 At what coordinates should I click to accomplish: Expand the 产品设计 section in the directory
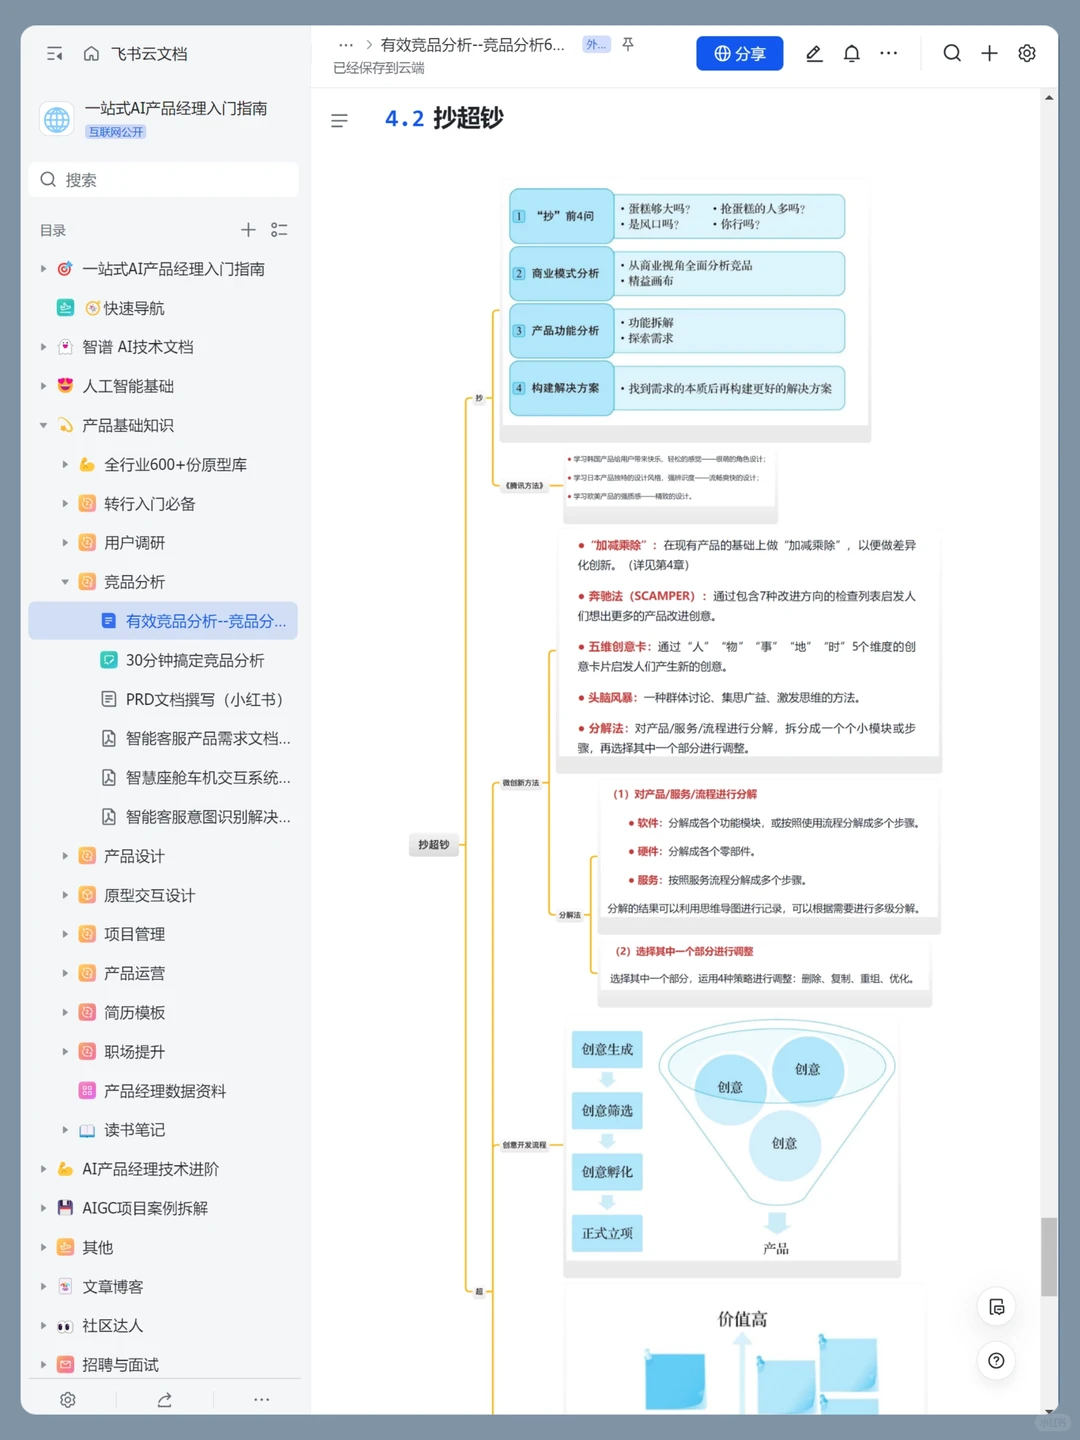[x=65, y=856]
